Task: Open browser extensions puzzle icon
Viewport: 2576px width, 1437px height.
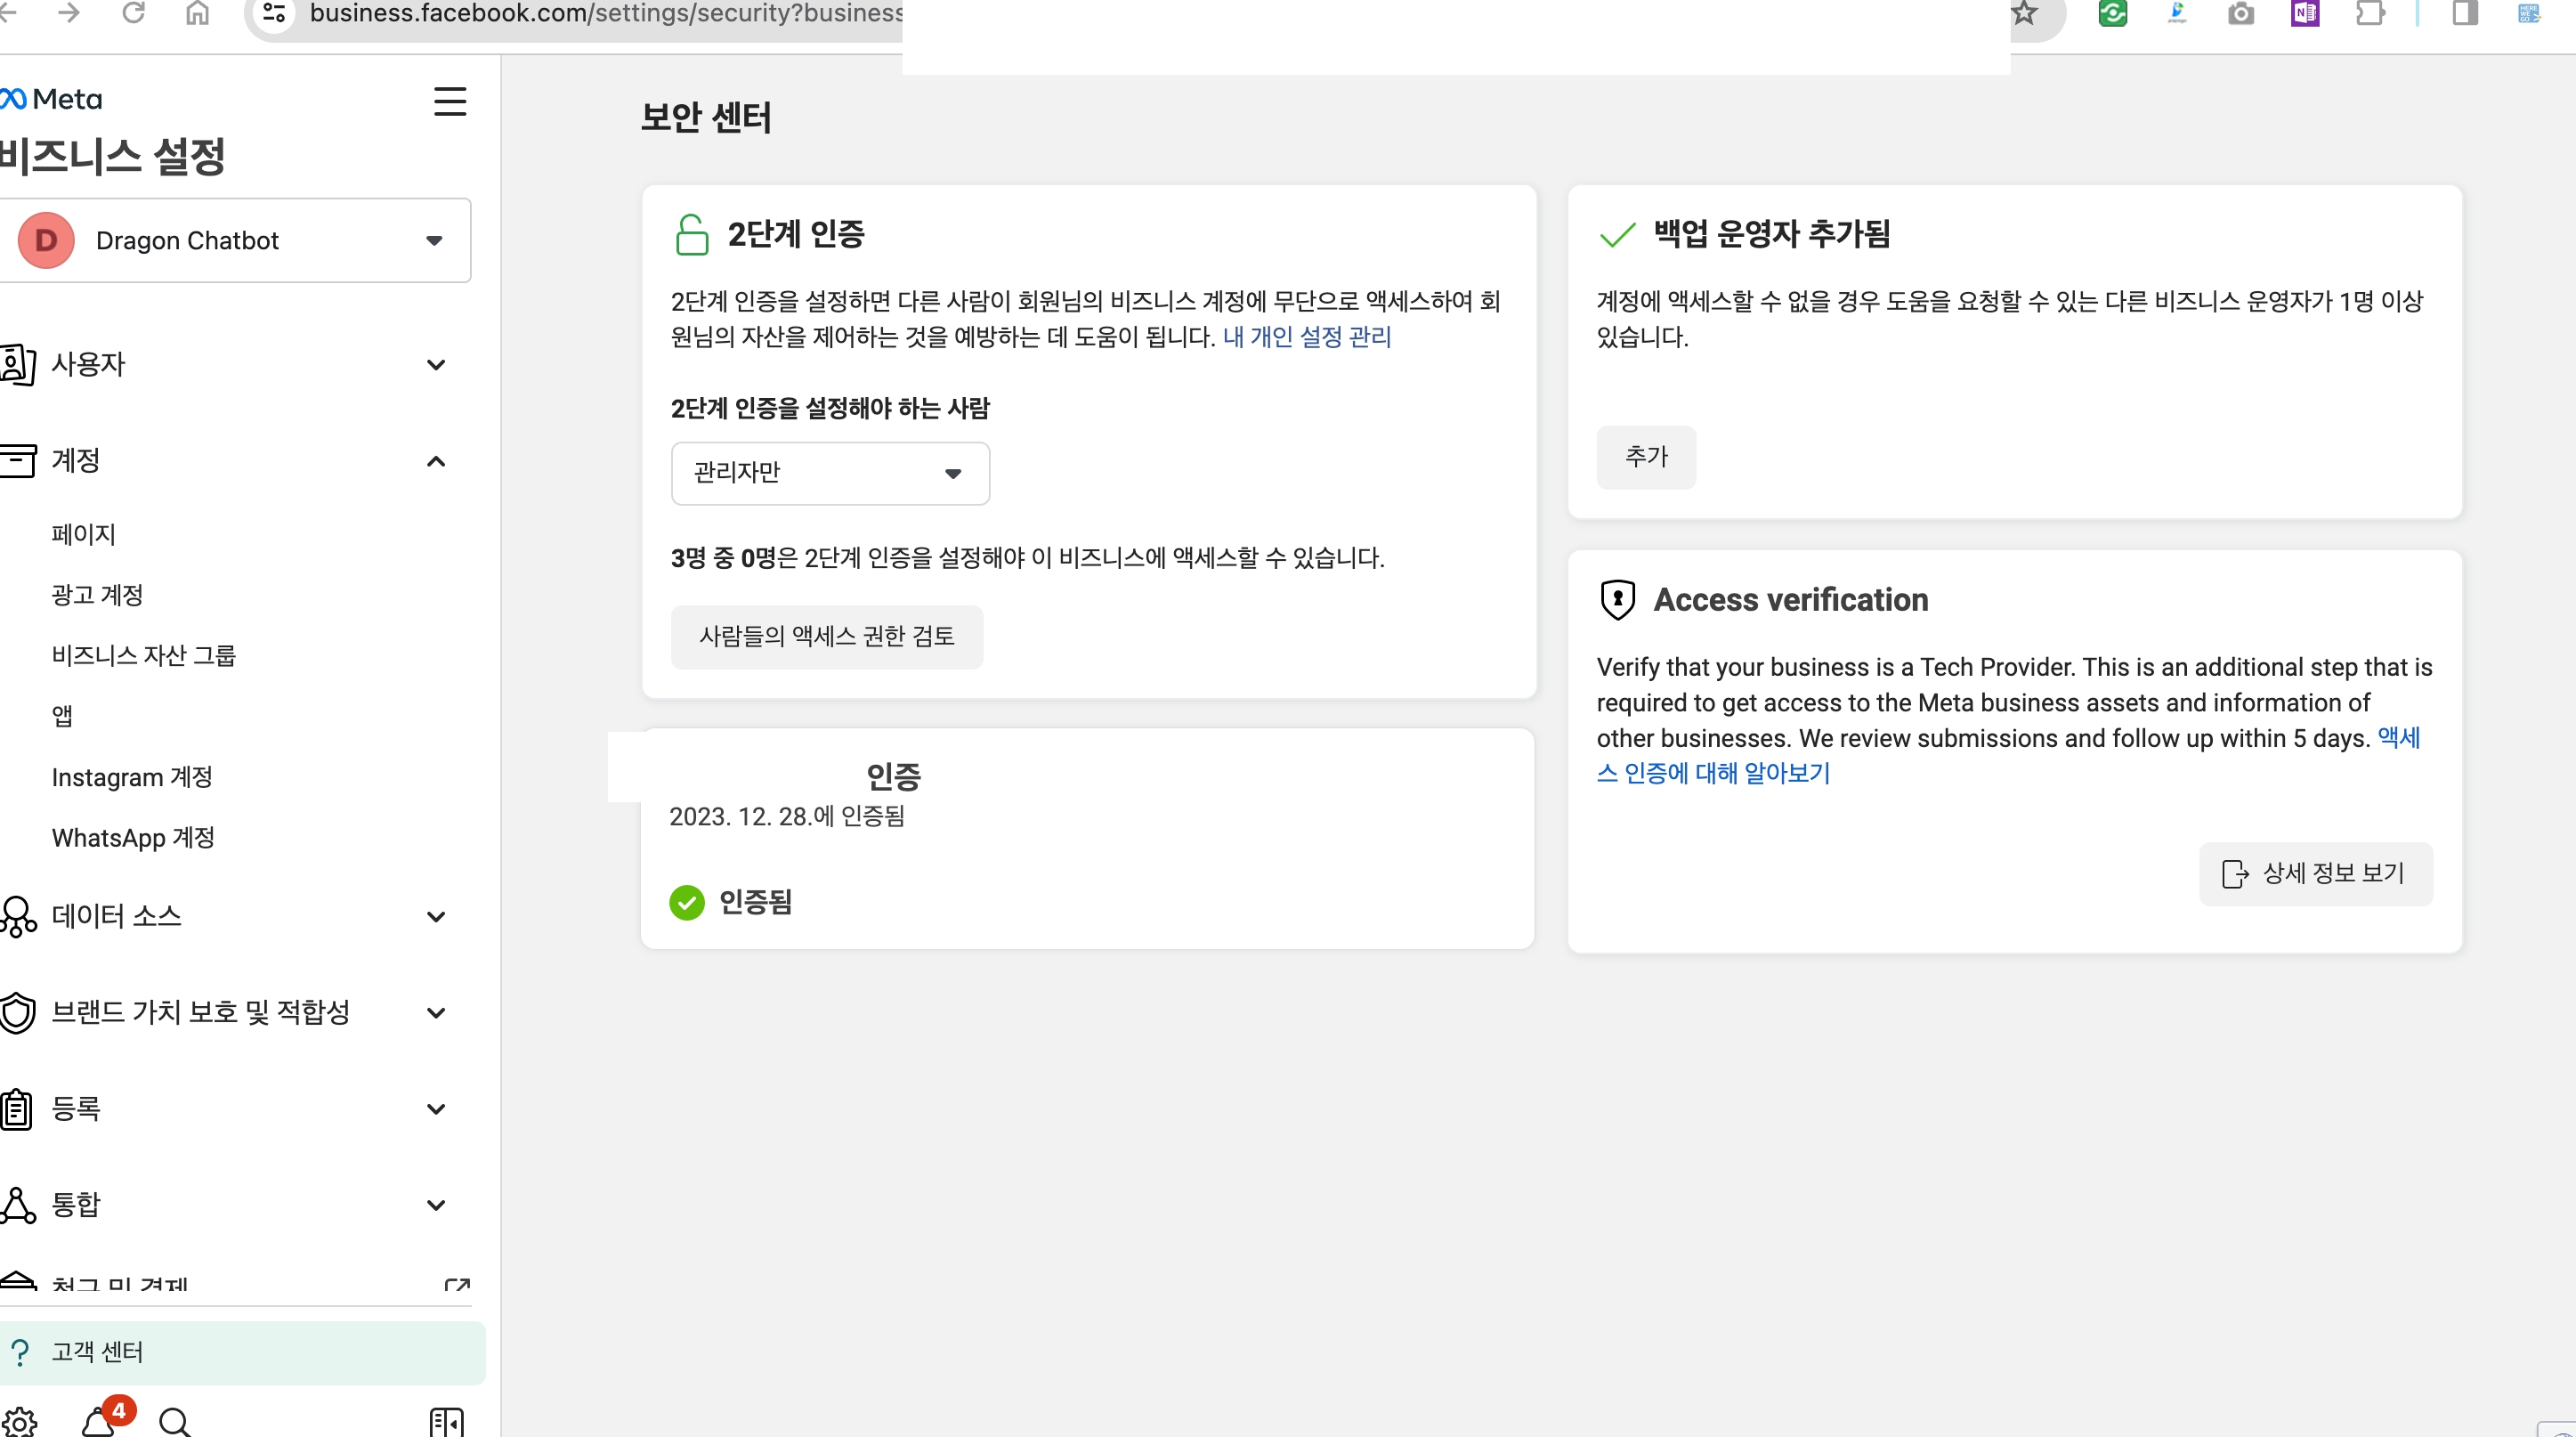Action: pos(2369,13)
